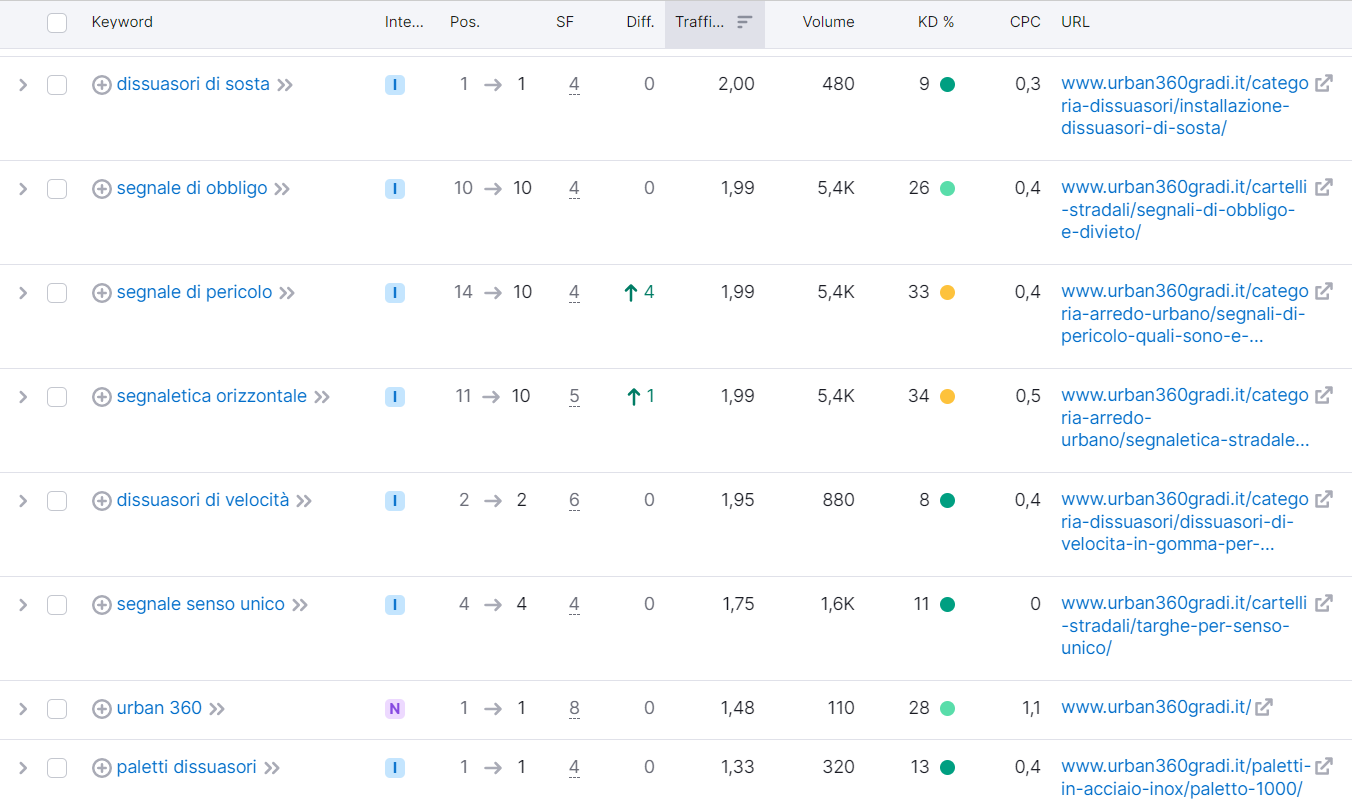1352x812 pixels.
Task: Open external link icon for segnaletica orizzontale URL
Action: point(1323,396)
